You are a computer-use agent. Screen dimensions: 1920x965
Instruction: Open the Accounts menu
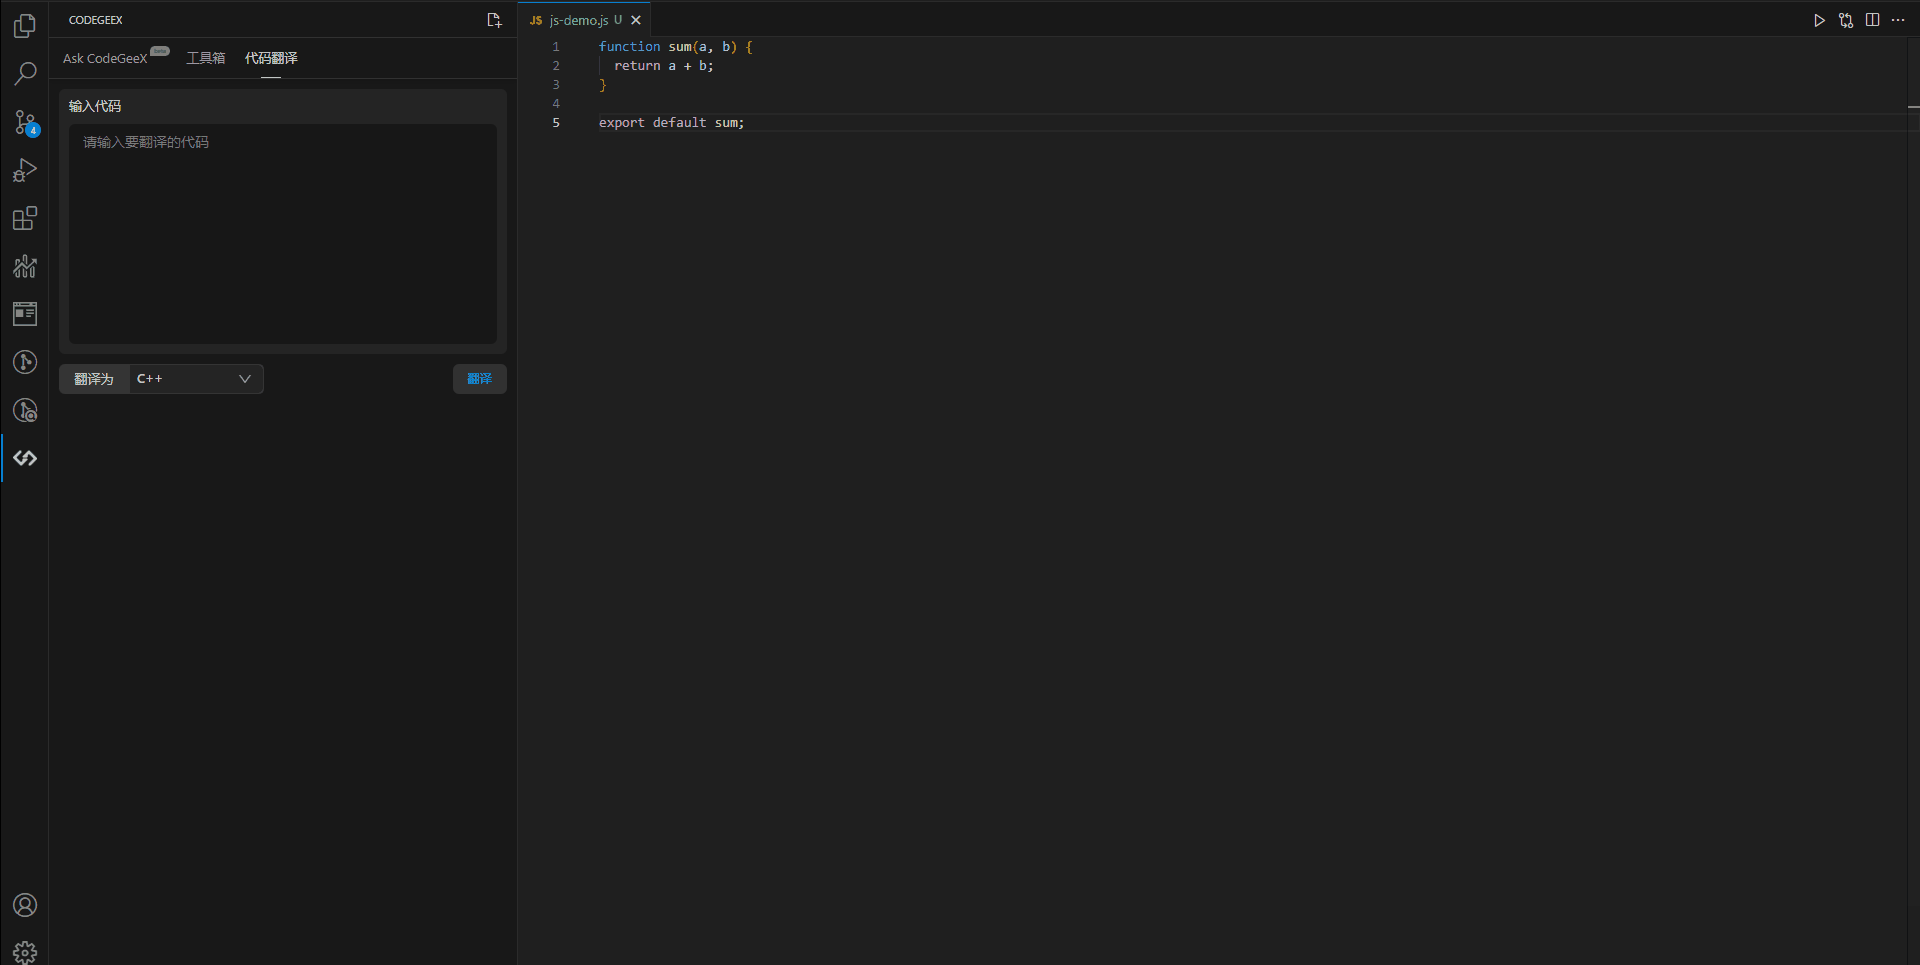point(25,905)
